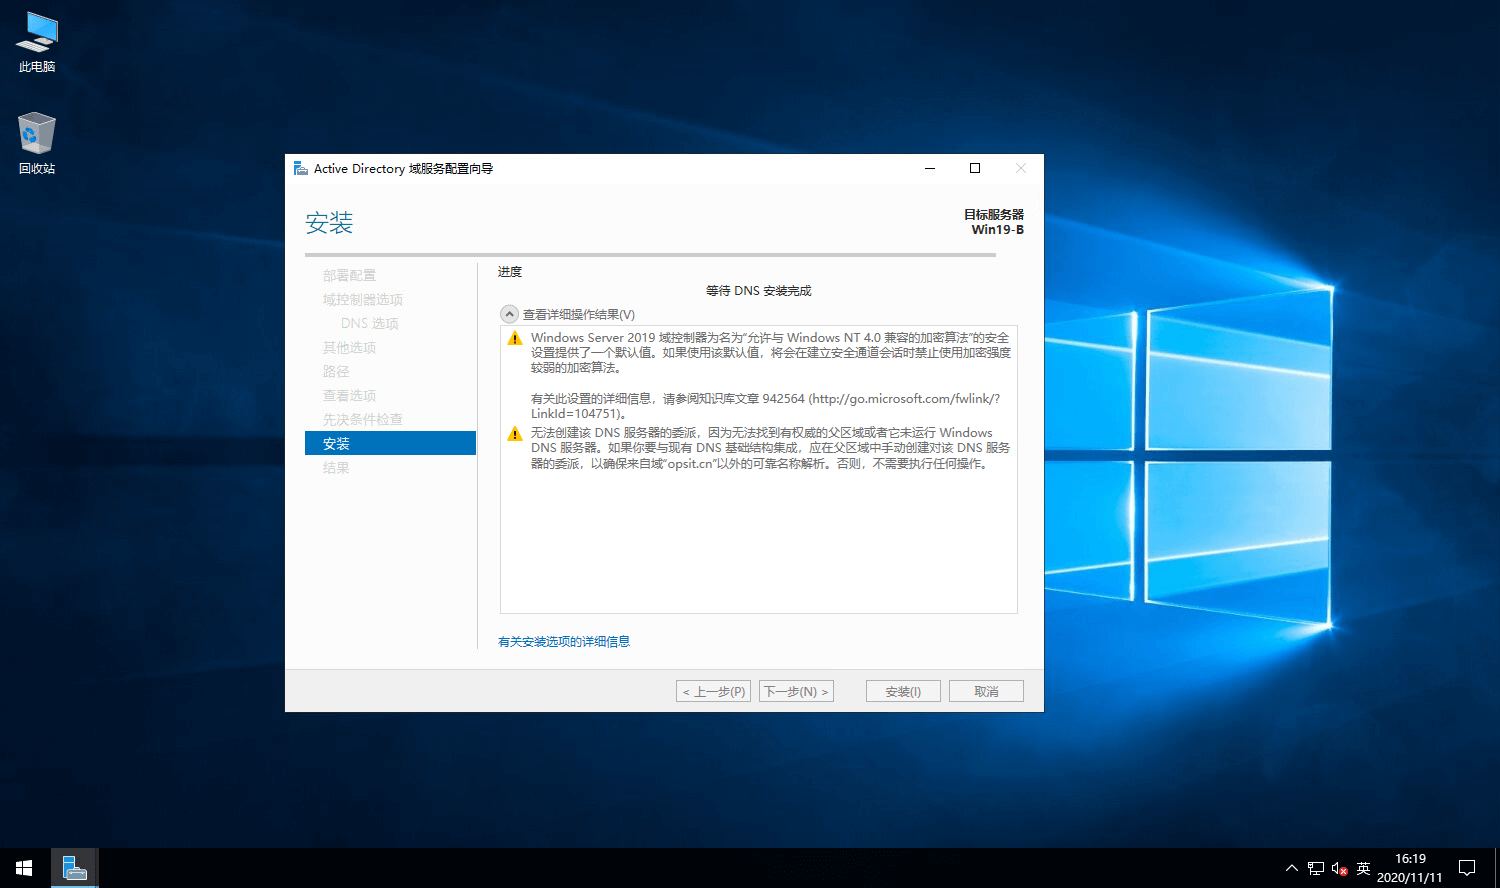Minimize the Active Directory wizard window

930,168
